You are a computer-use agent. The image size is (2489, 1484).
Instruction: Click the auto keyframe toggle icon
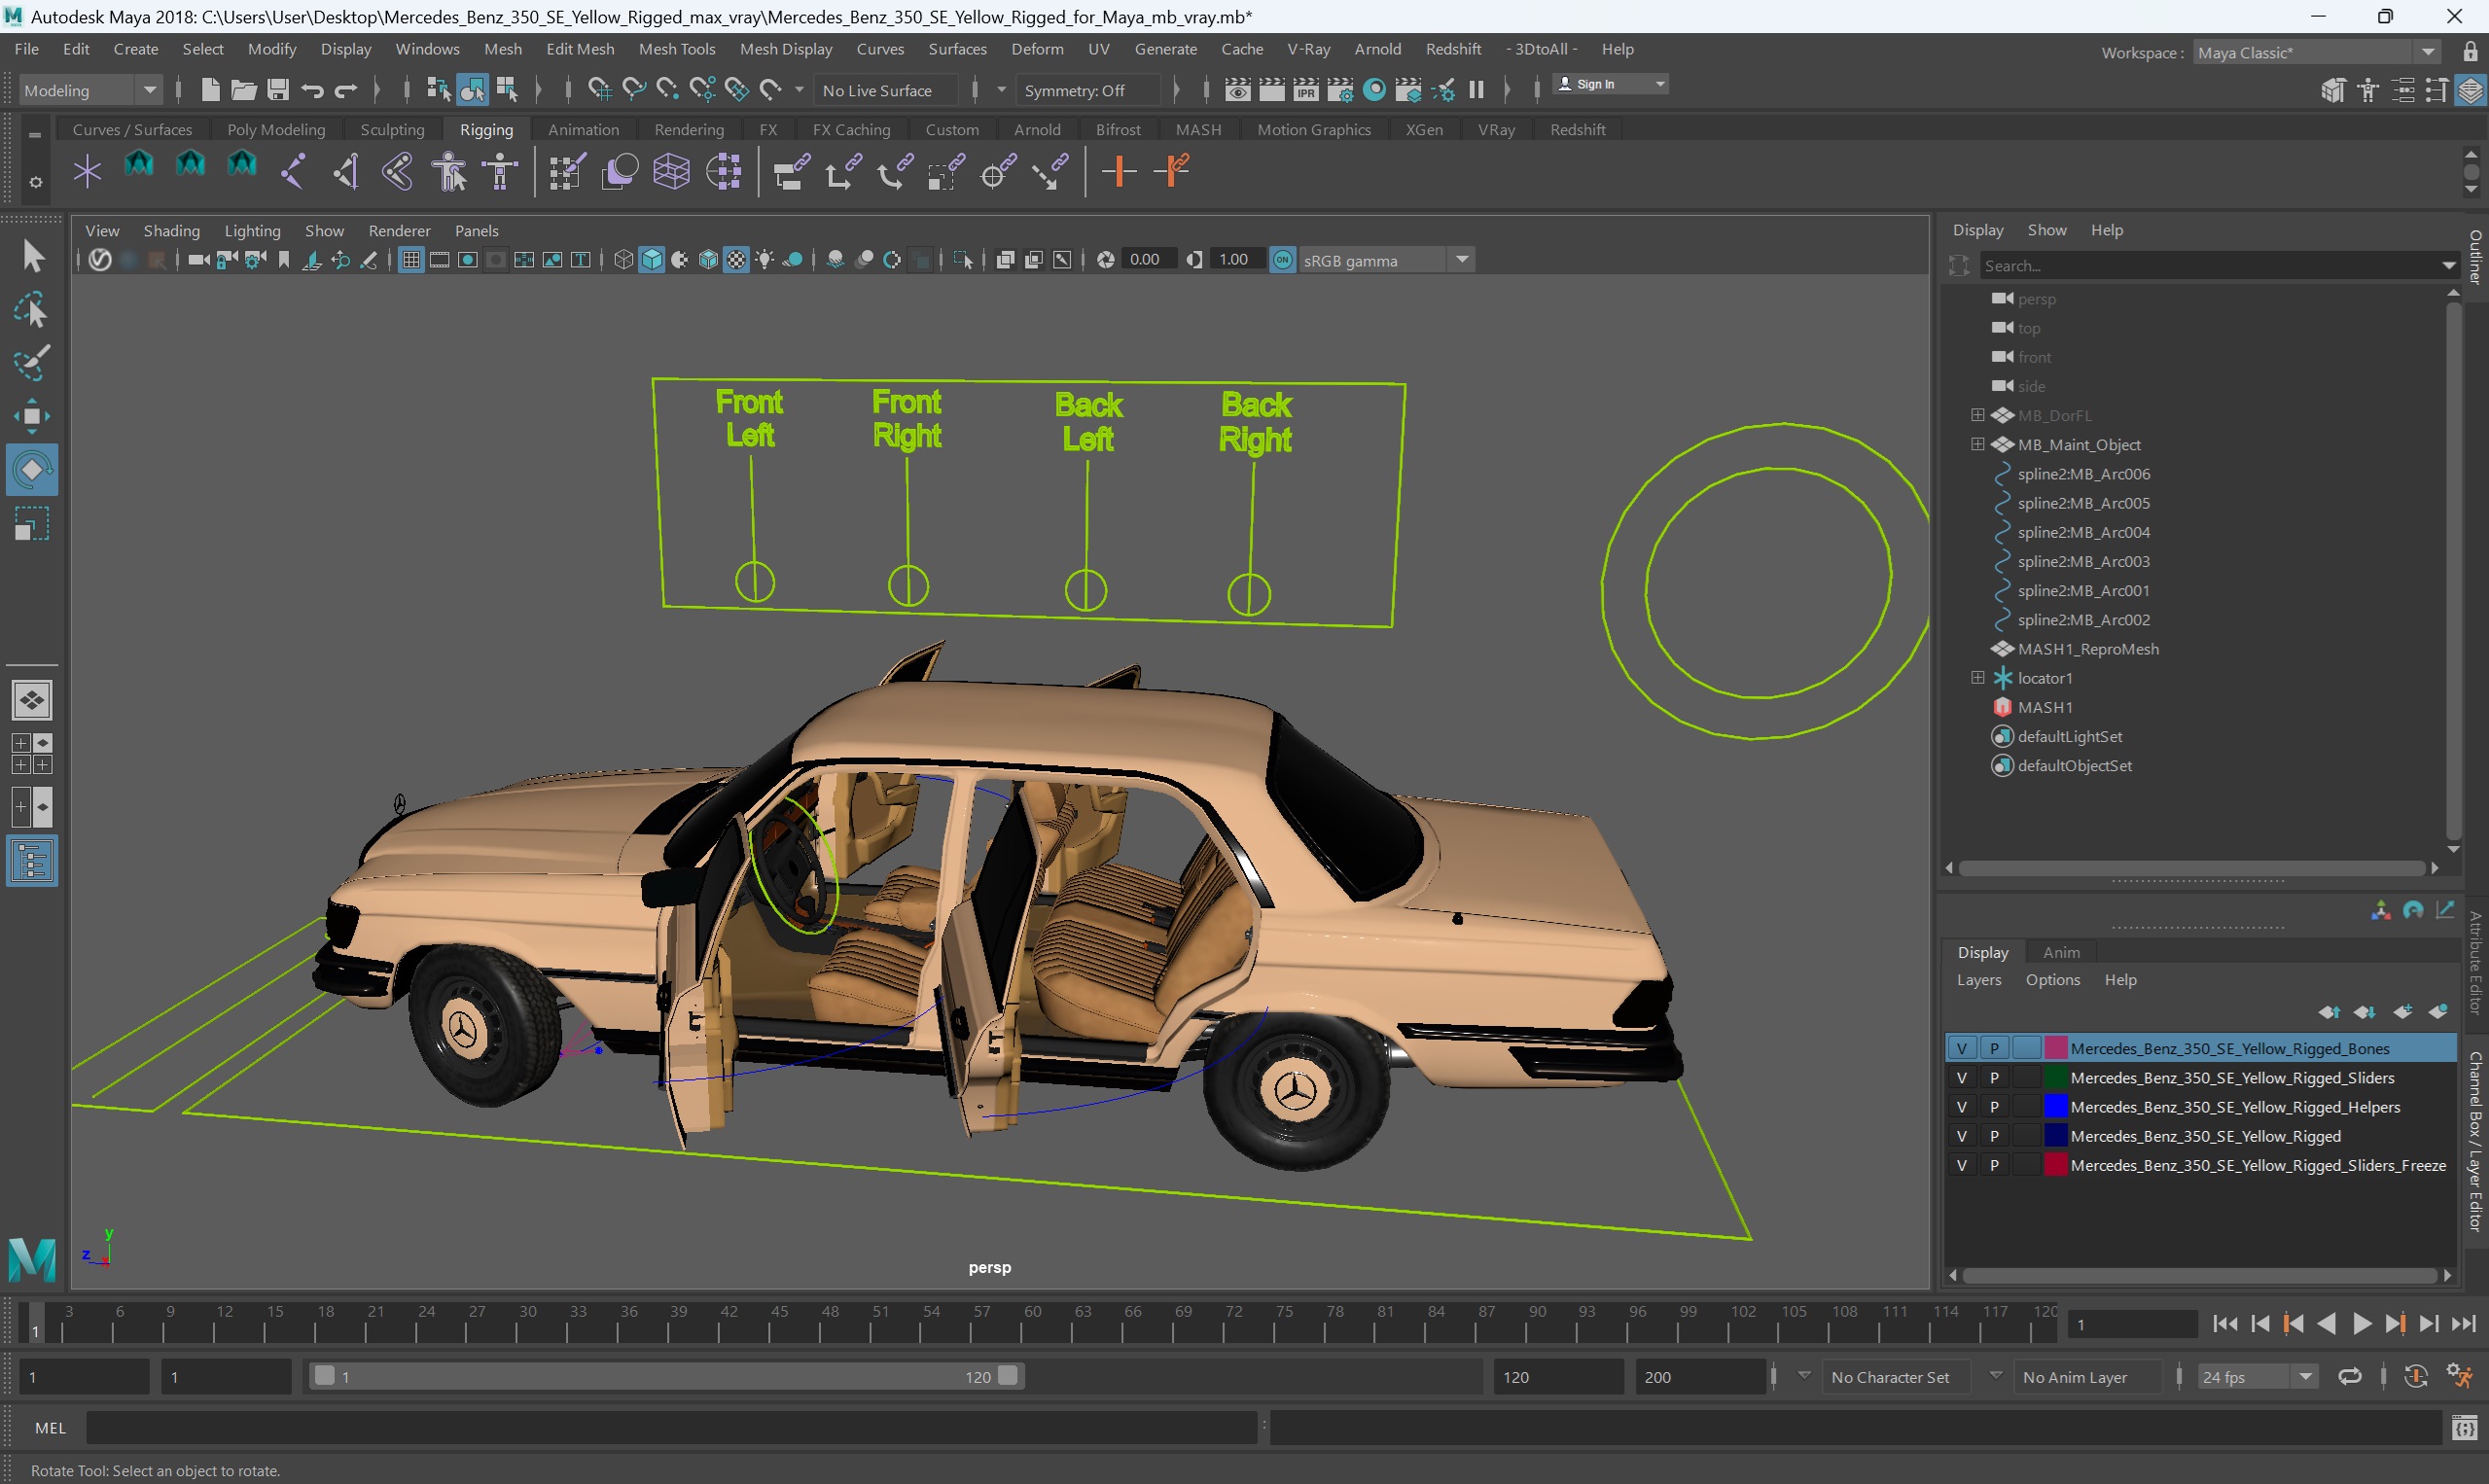pos(2416,1377)
